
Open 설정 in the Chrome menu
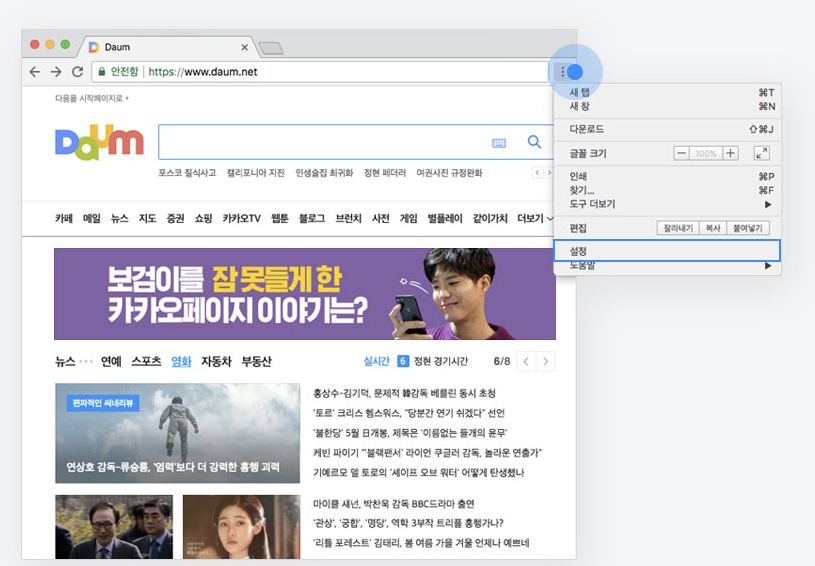667,251
